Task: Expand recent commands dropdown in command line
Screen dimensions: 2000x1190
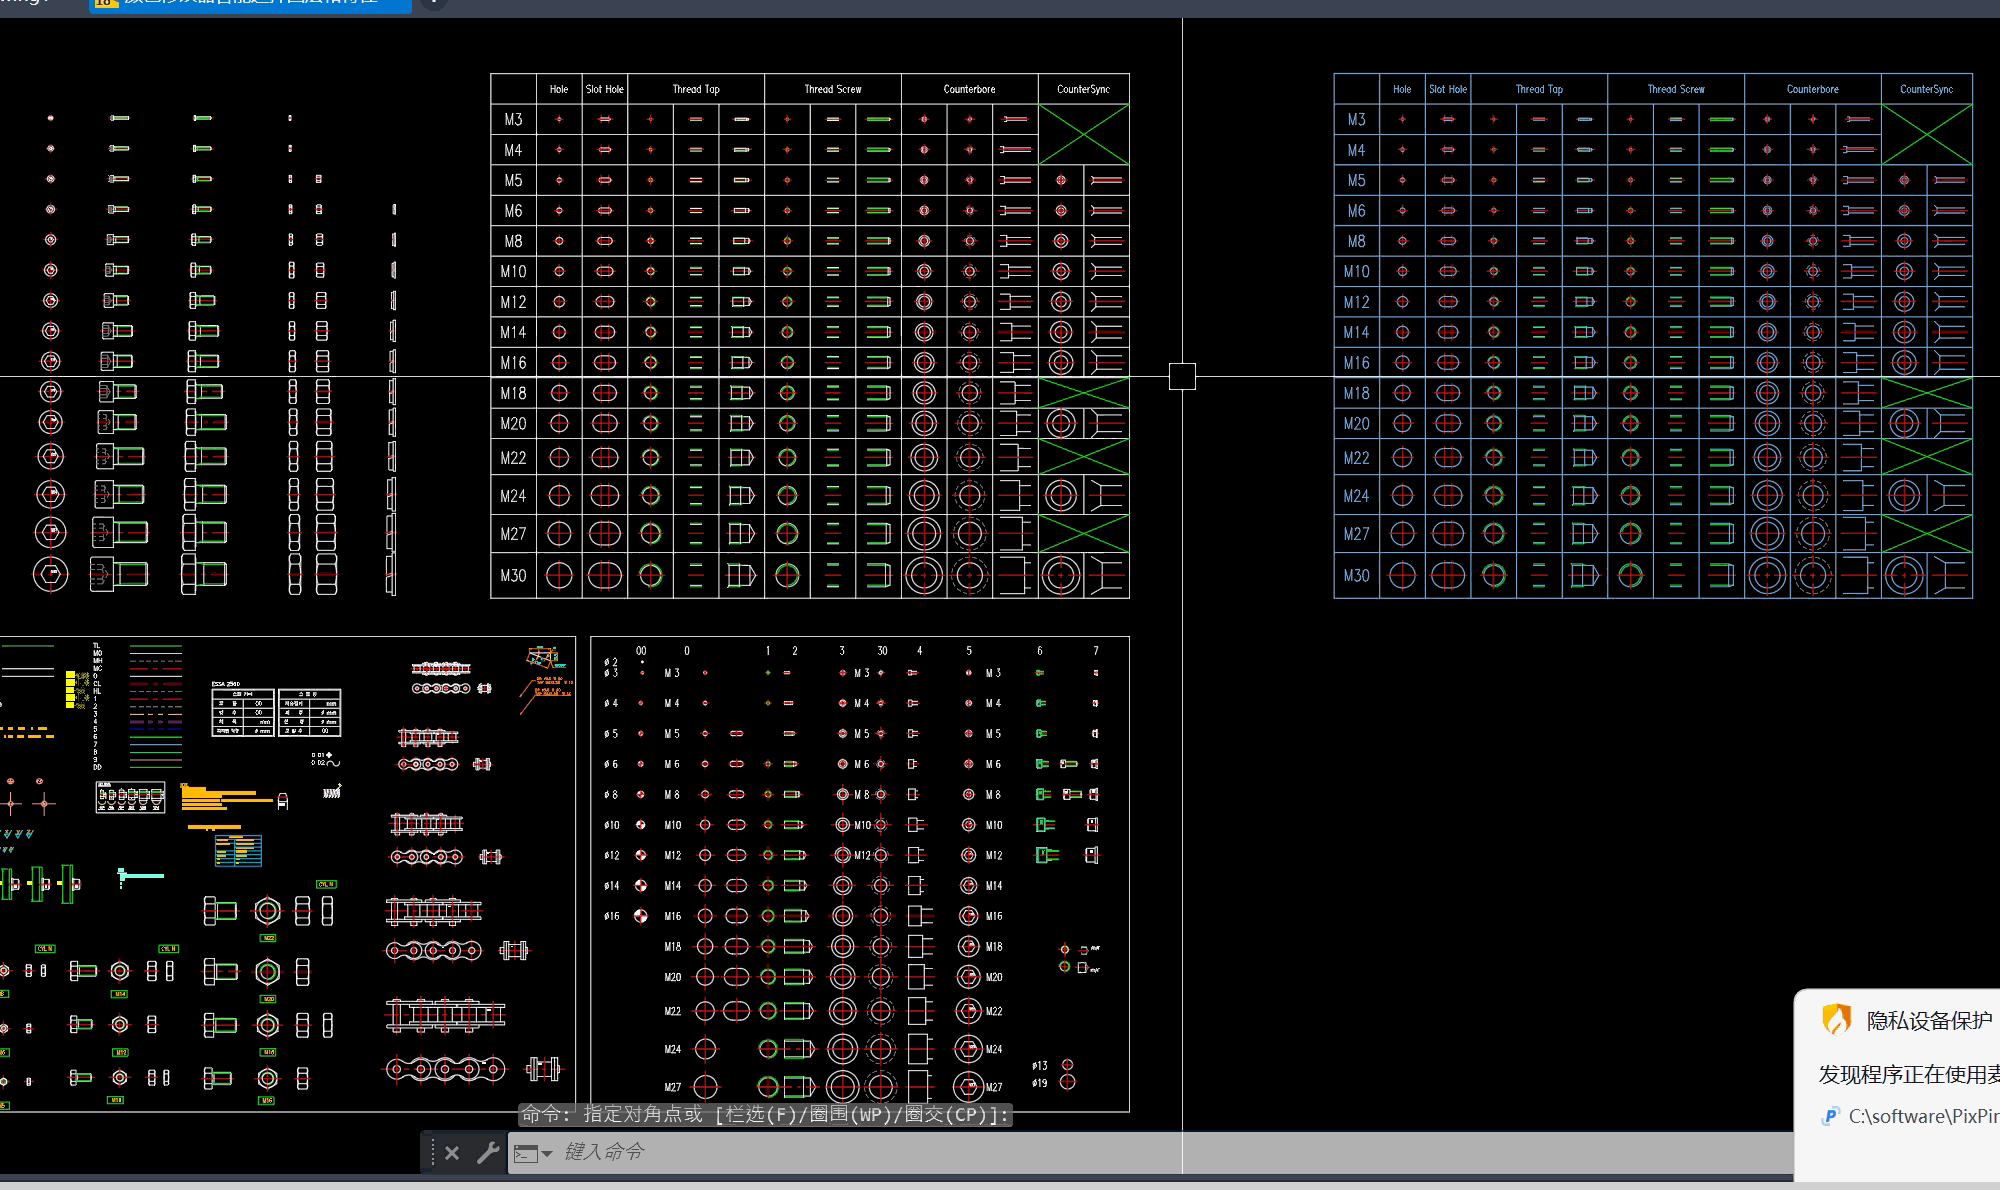Action: tap(546, 1154)
